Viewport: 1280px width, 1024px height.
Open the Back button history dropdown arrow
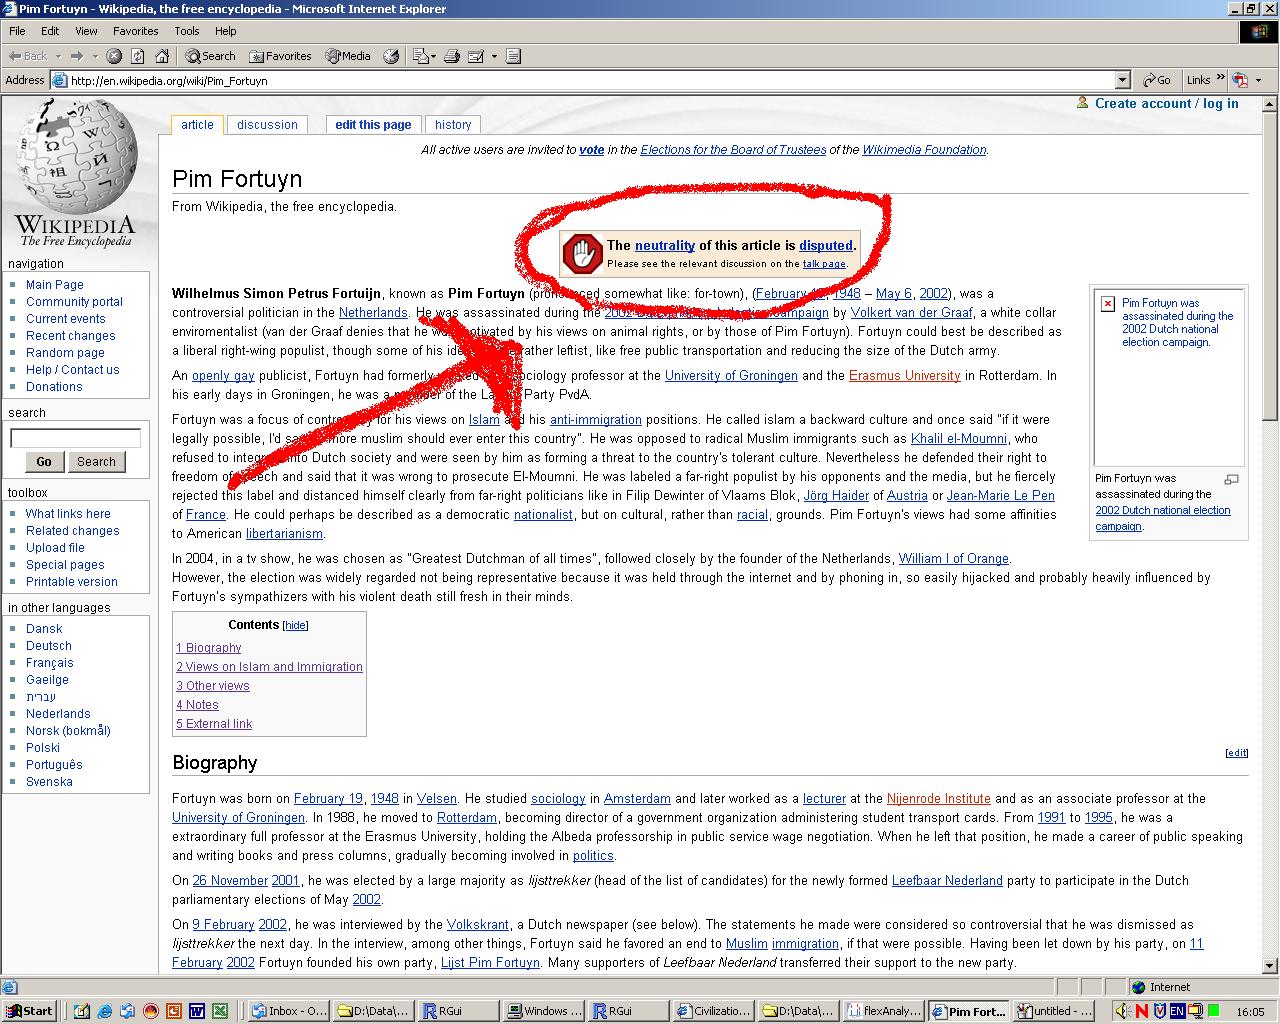pyautogui.click(x=58, y=57)
